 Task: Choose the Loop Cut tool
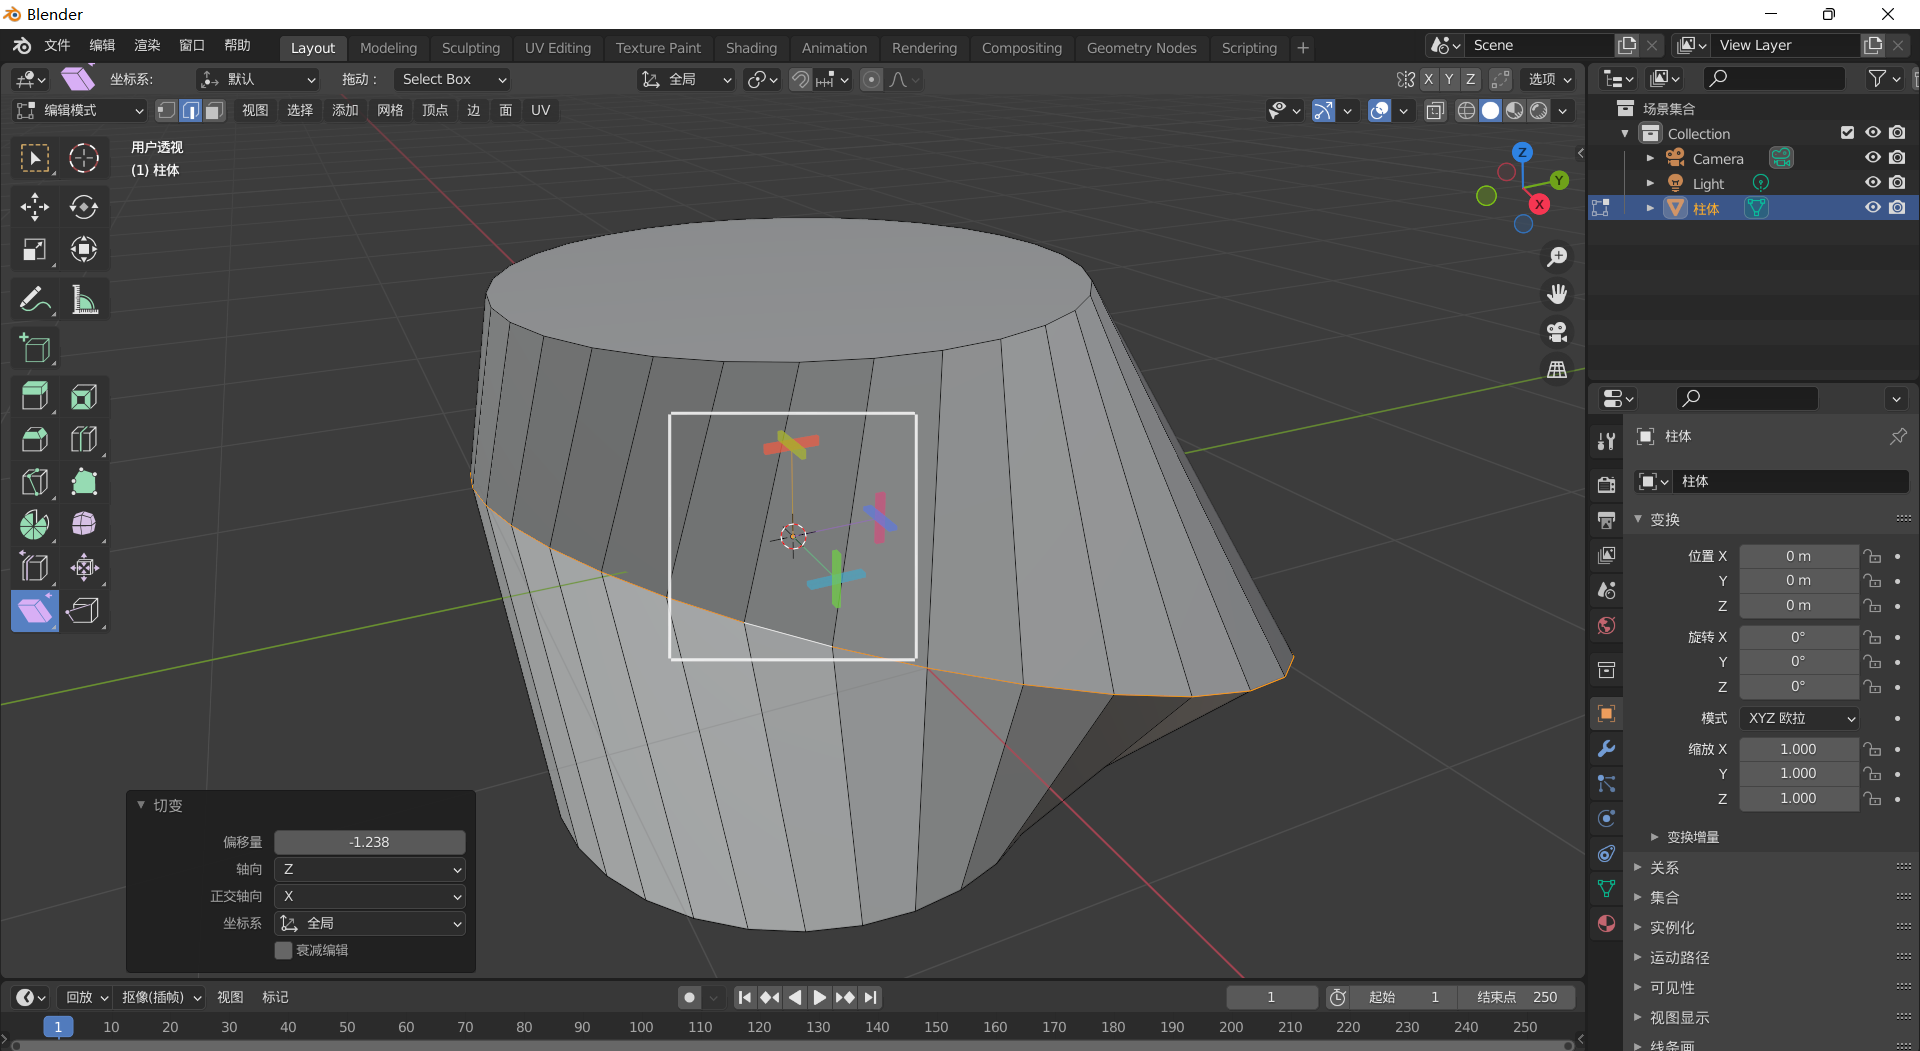point(84,439)
